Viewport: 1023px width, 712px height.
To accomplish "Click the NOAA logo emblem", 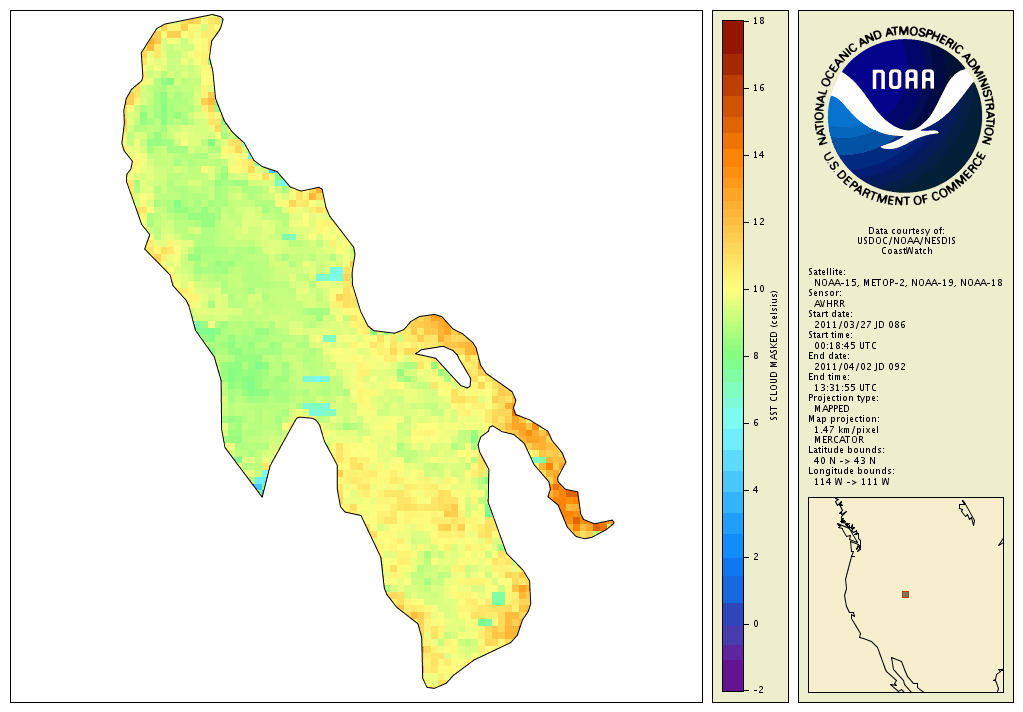I will click(x=906, y=117).
